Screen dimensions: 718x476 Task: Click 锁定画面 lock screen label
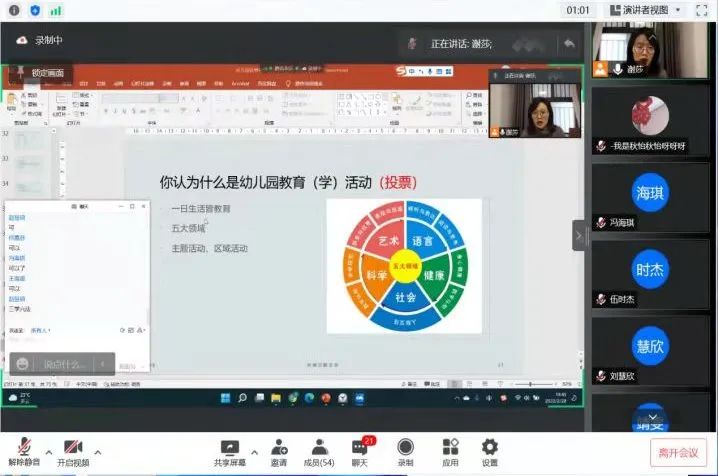pyautogui.click(x=45, y=73)
